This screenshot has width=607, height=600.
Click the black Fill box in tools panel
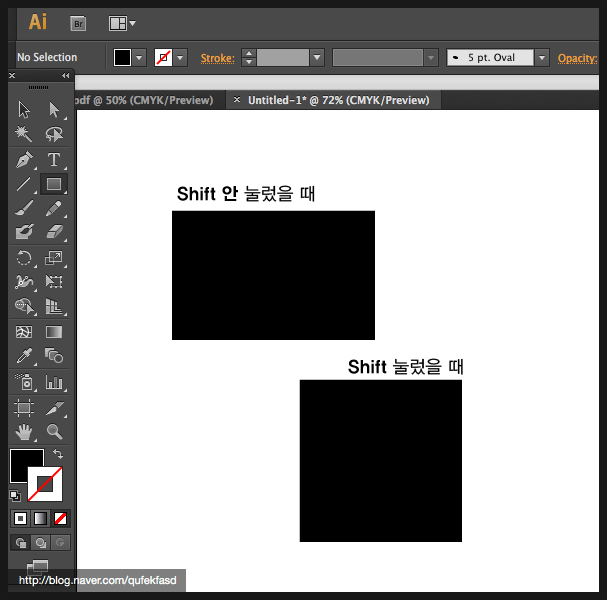pyautogui.click(x=24, y=461)
